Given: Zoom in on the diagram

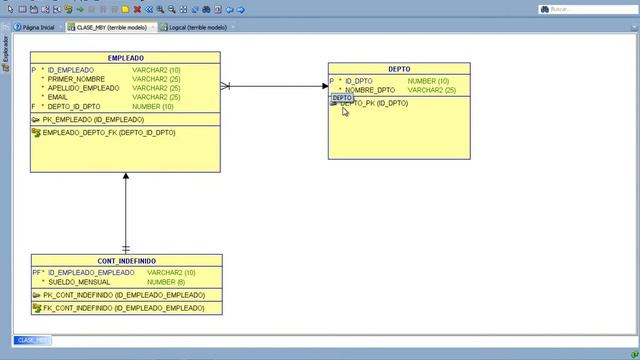Looking at the screenshot, I should tap(160, 9).
